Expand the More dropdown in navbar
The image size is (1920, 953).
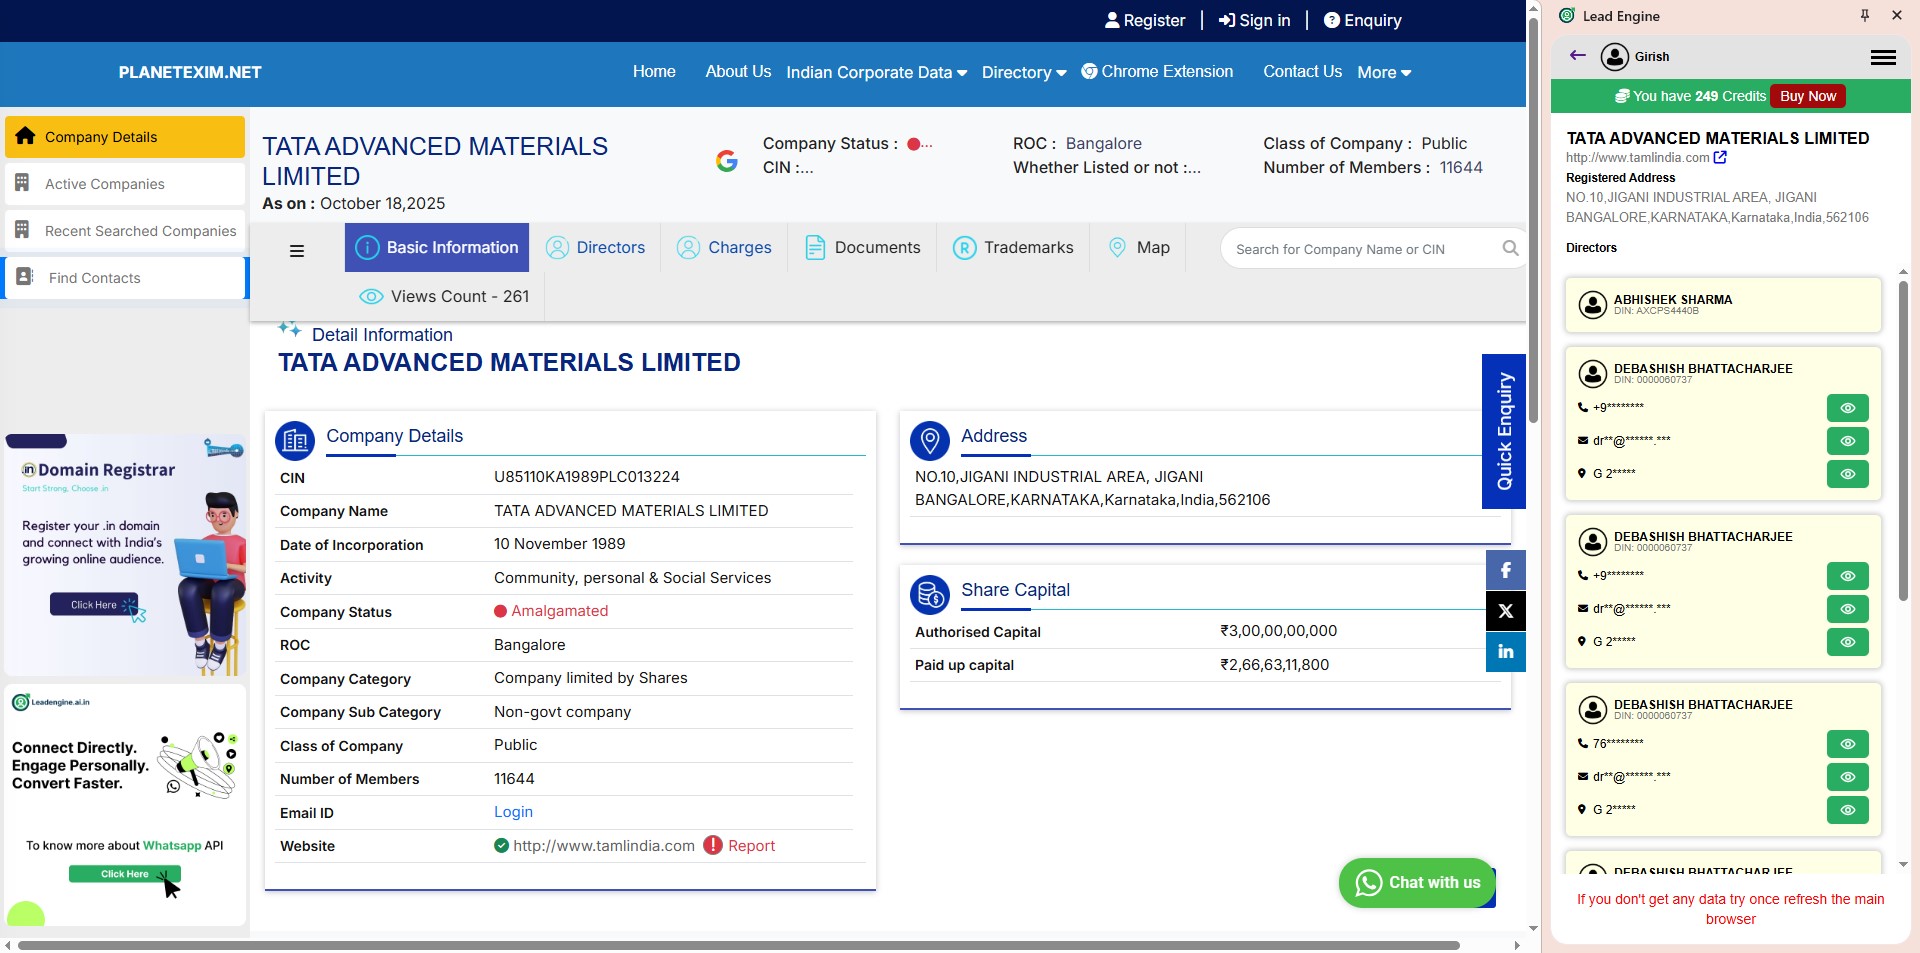click(x=1384, y=72)
